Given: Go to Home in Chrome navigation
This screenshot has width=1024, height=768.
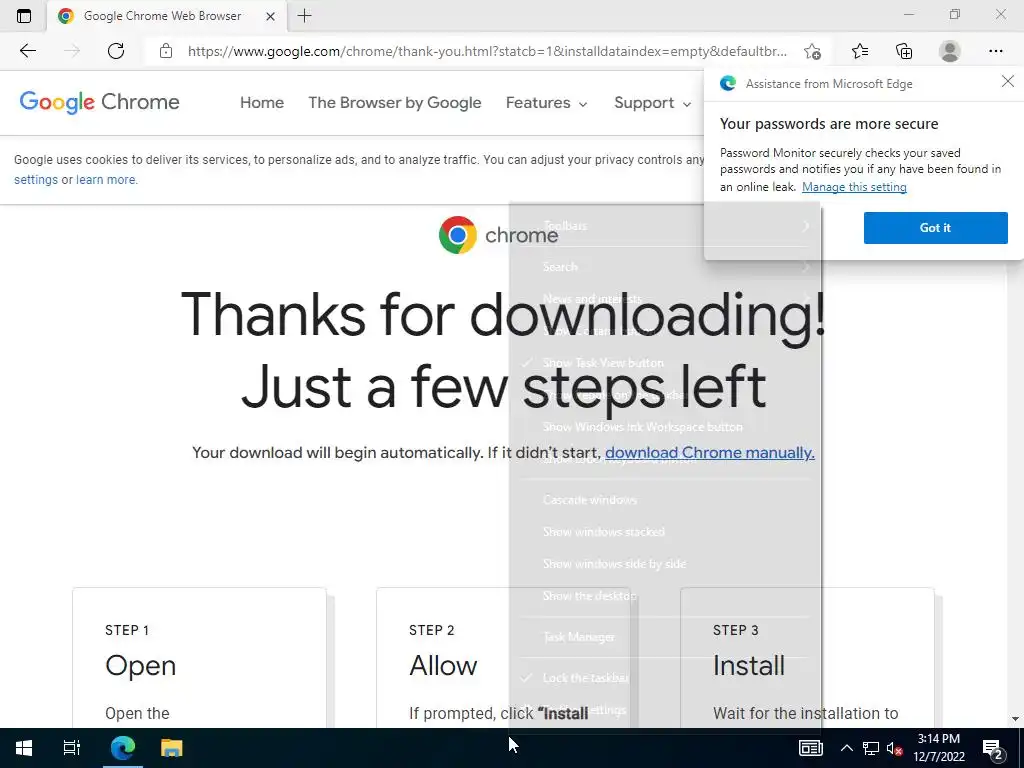Looking at the screenshot, I should click(x=262, y=103).
